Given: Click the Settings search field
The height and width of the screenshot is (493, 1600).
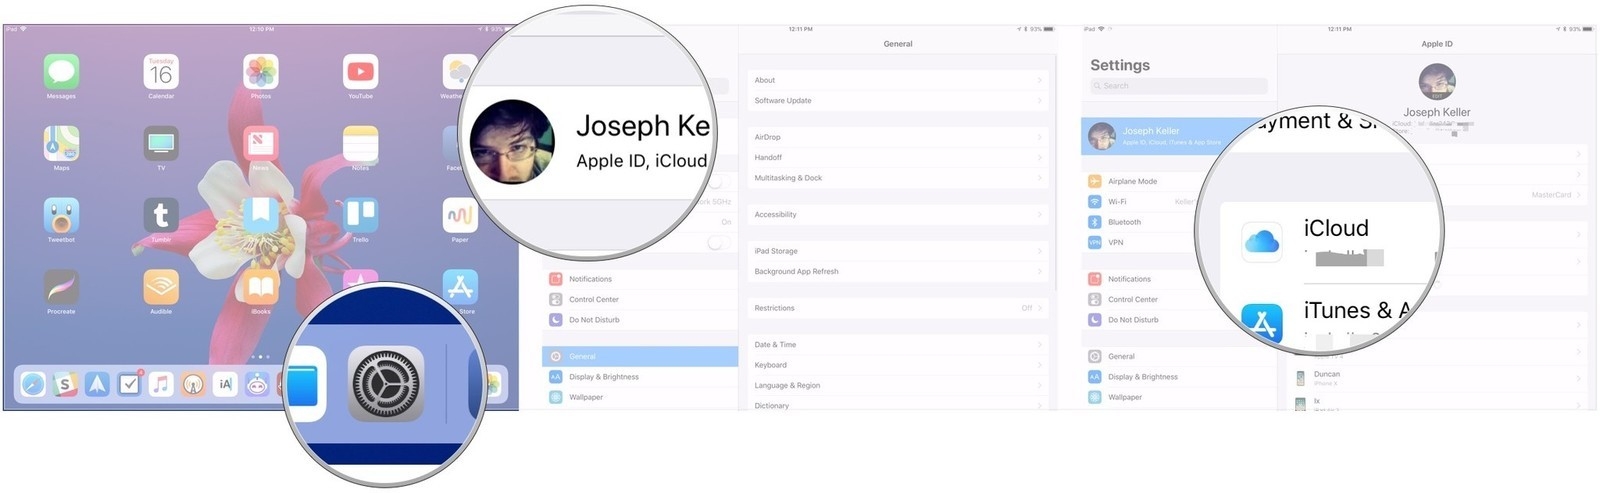Looking at the screenshot, I should pyautogui.click(x=1179, y=86).
